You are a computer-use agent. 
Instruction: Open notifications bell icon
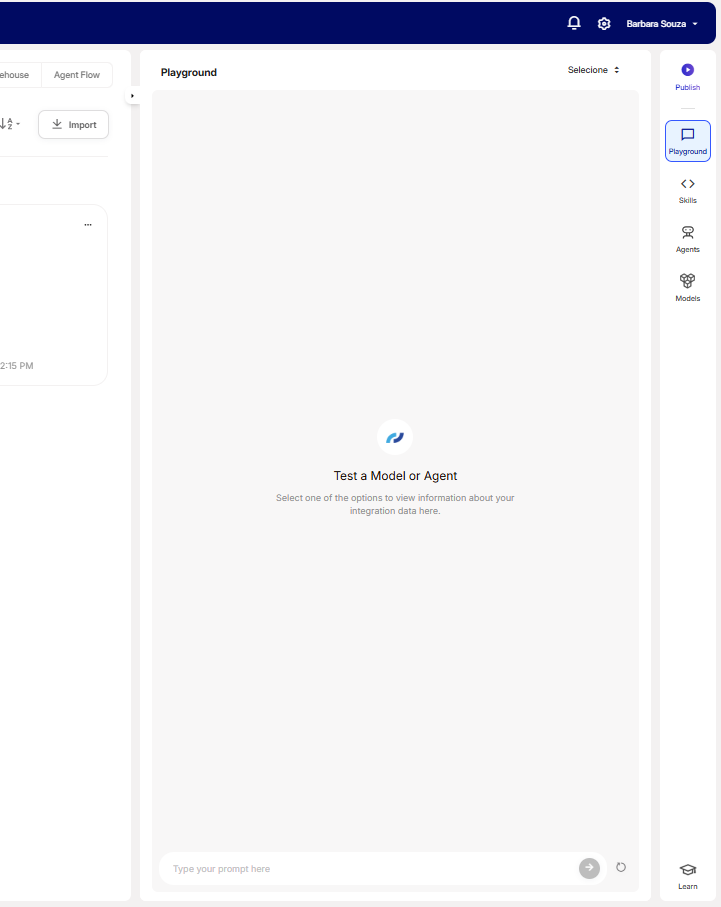pos(574,23)
